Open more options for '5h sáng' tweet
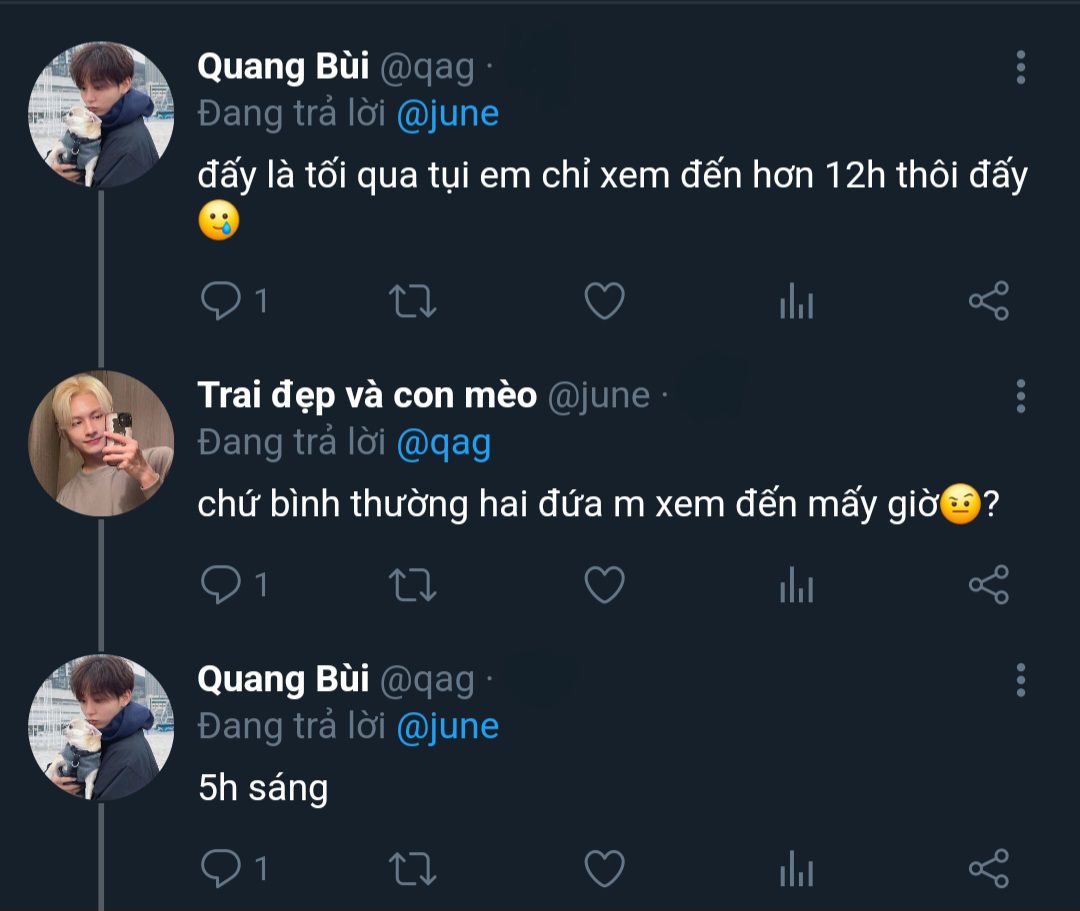 coord(1020,680)
